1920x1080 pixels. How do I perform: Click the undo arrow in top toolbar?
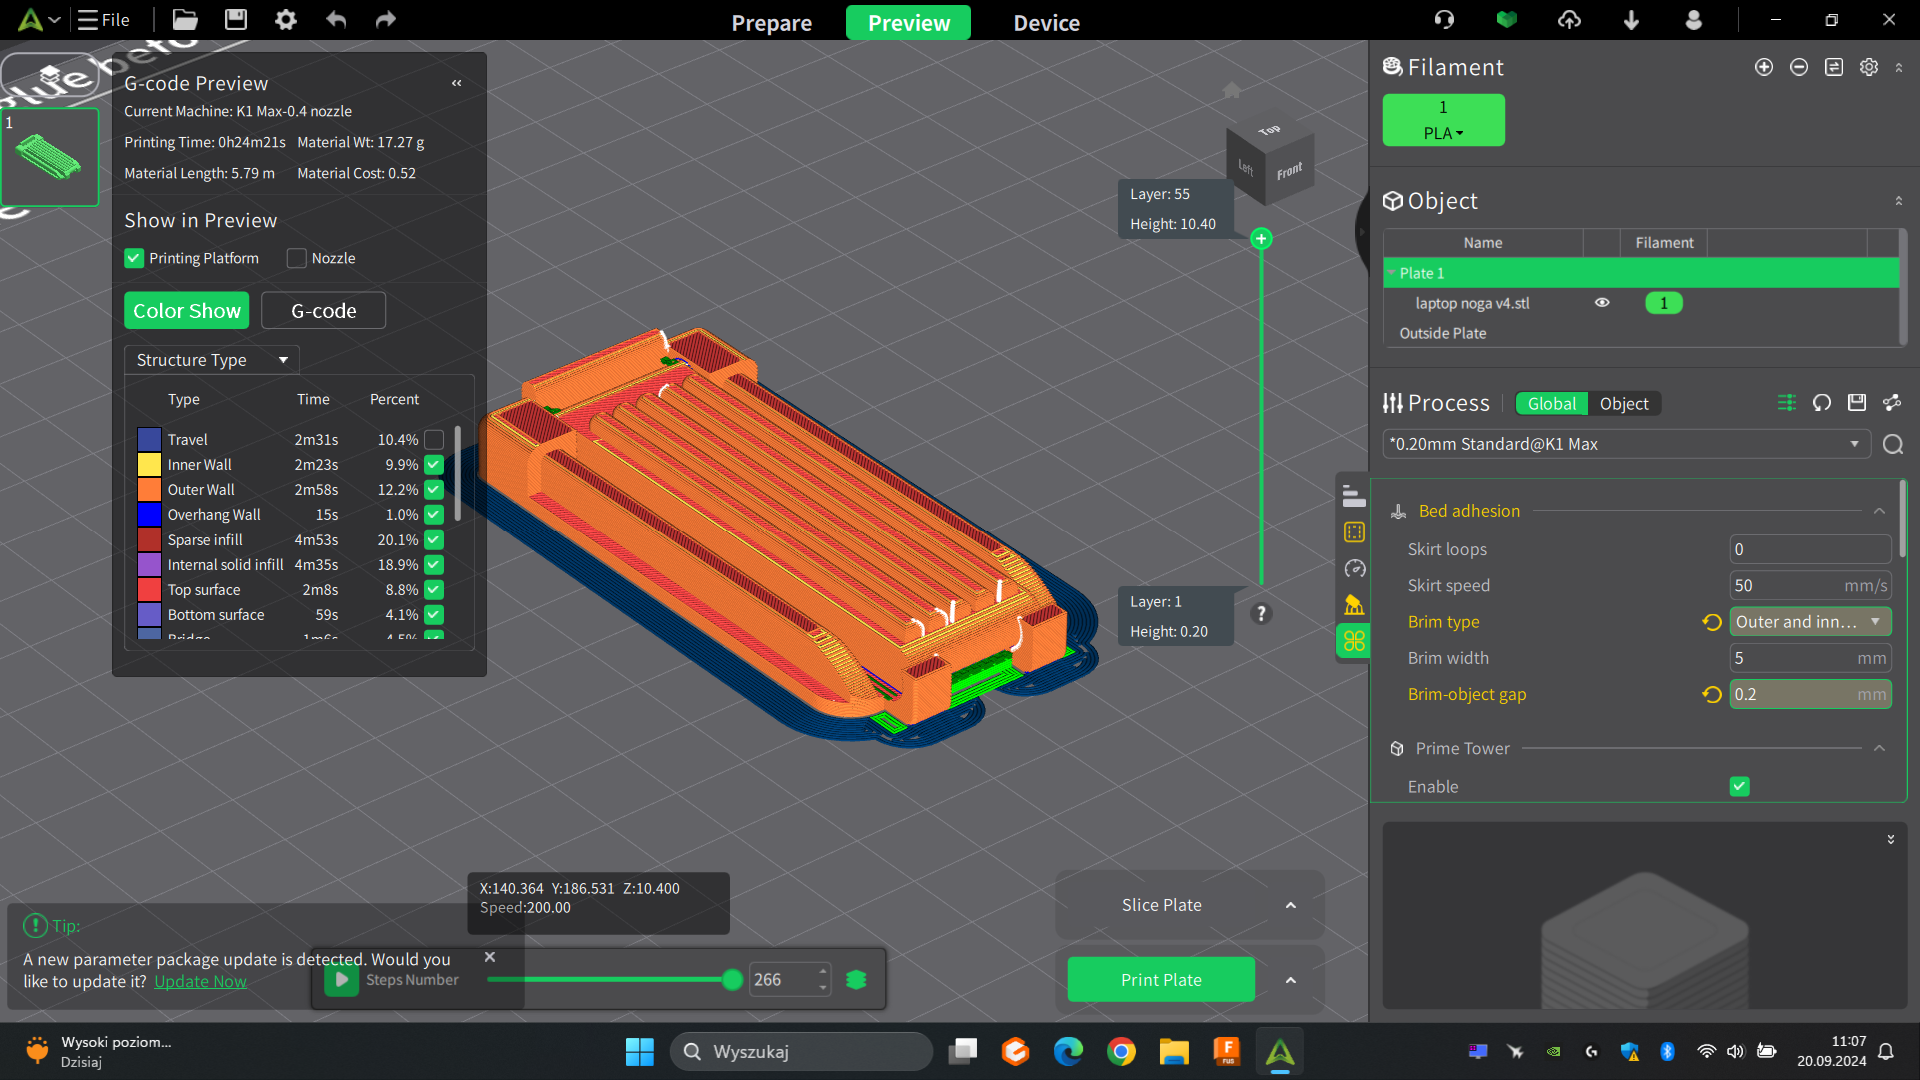pyautogui.click(x=336, y=19)
